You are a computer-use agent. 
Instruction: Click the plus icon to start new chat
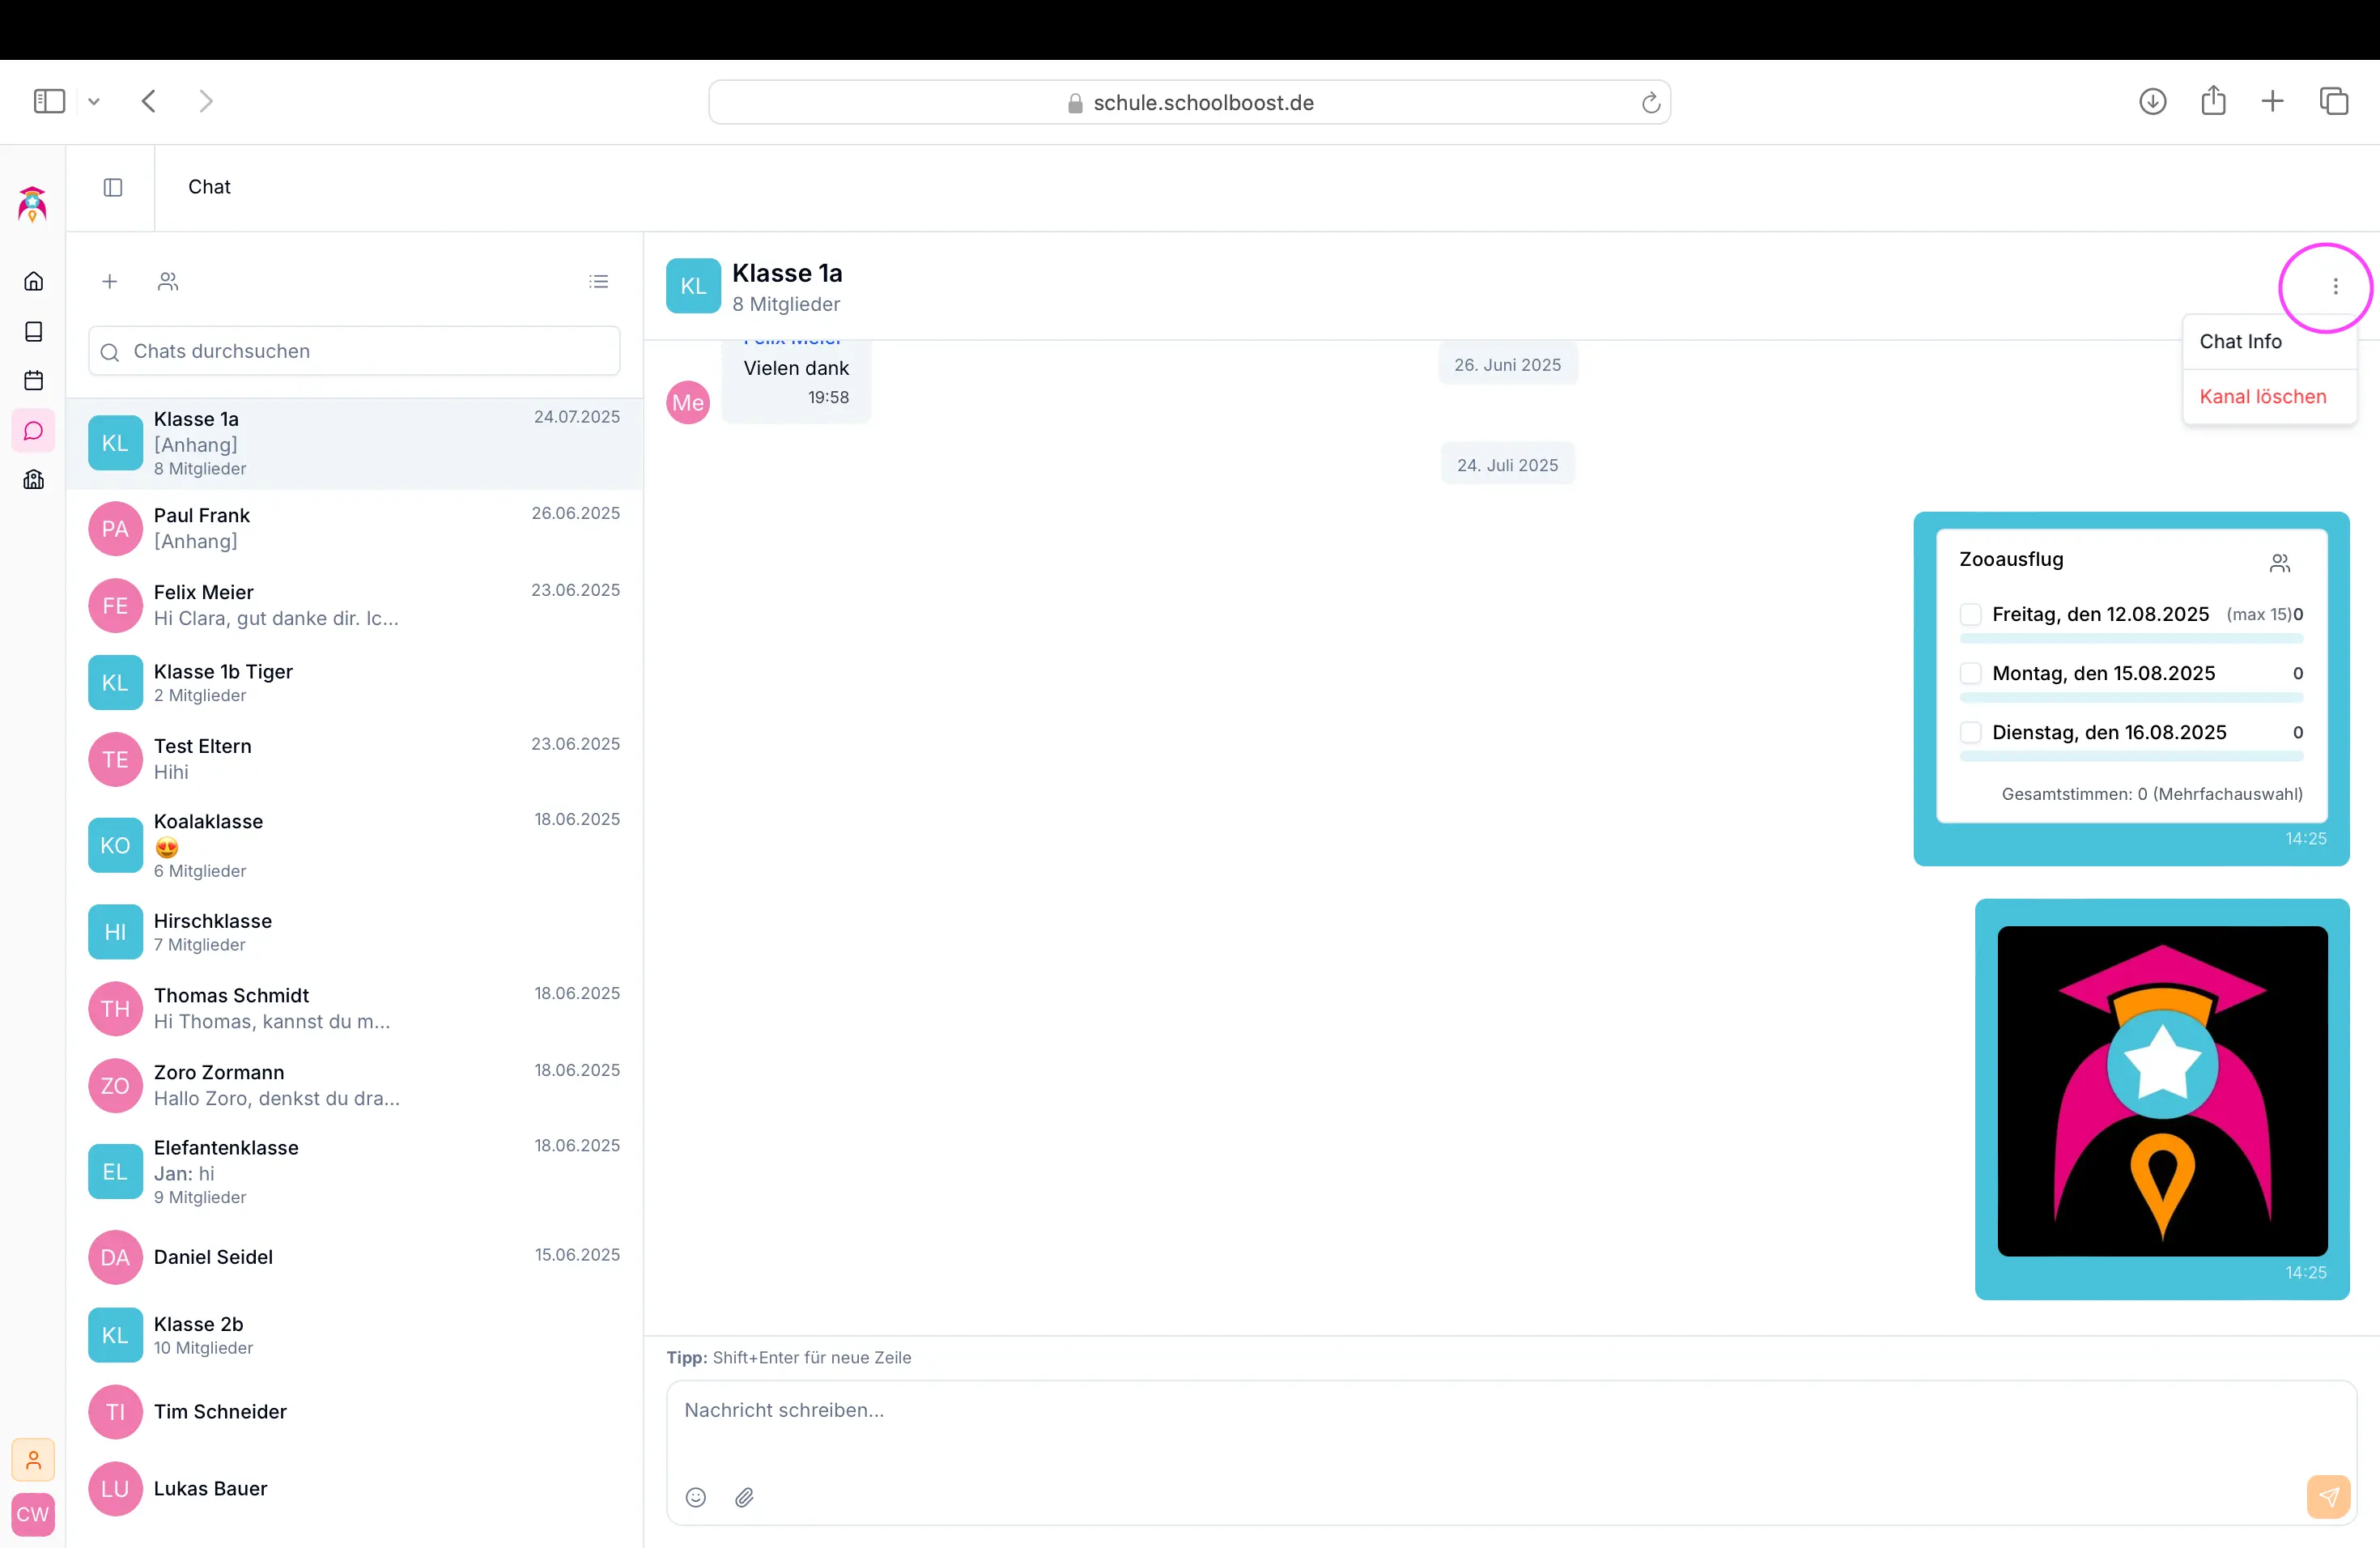pos(110,282)
